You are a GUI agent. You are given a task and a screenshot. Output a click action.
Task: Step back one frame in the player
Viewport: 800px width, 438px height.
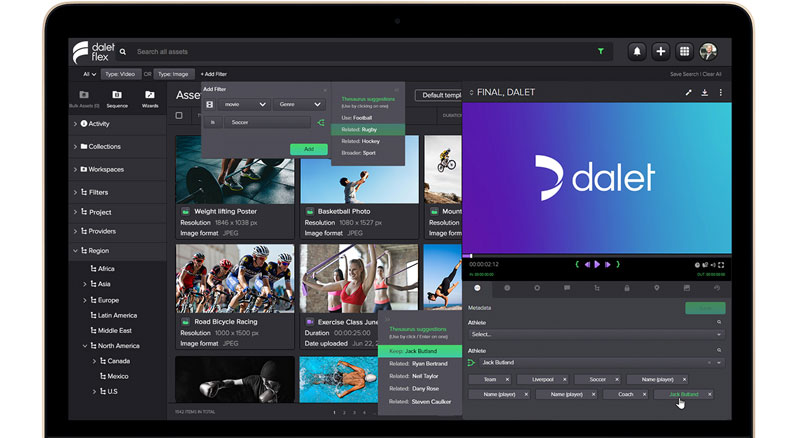(x=587, y=264)
